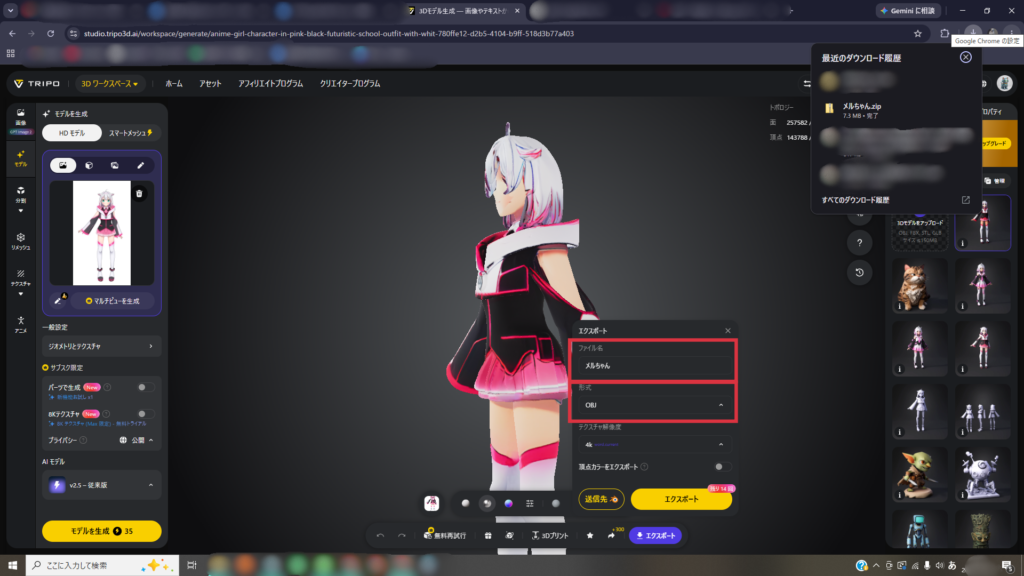Viewport: 1024px width, 576px height.
Task: Click the undo arrow in bottom toolbar
Action: point(380,536)
